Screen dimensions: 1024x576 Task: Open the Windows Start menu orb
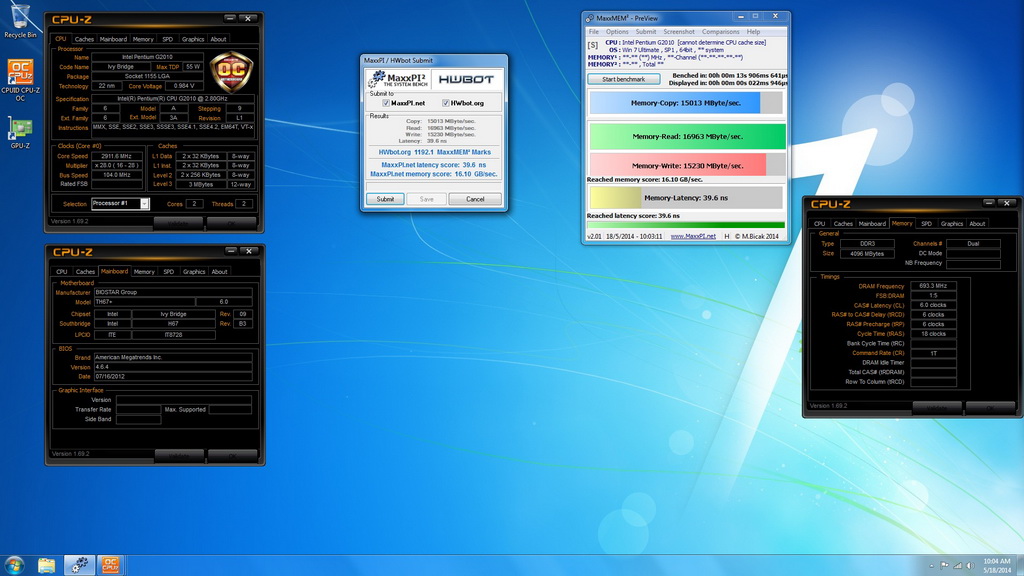pos(14,565)
